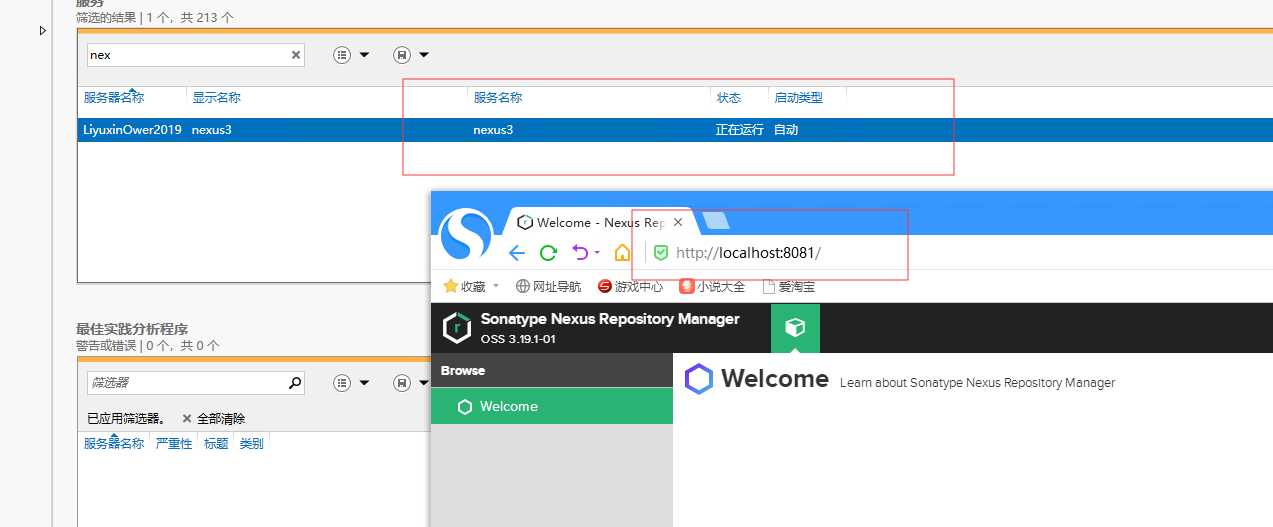
Task: Click the green security shield icon
Action: 661,253
